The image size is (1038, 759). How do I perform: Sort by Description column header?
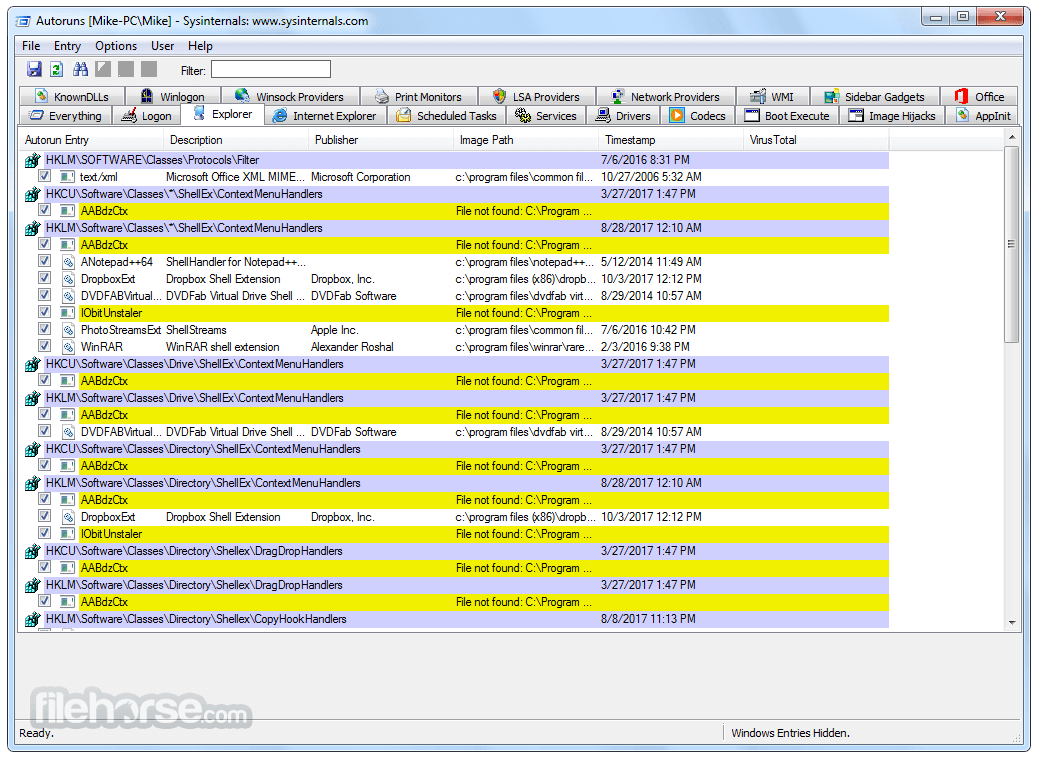[x=236, y=140]
